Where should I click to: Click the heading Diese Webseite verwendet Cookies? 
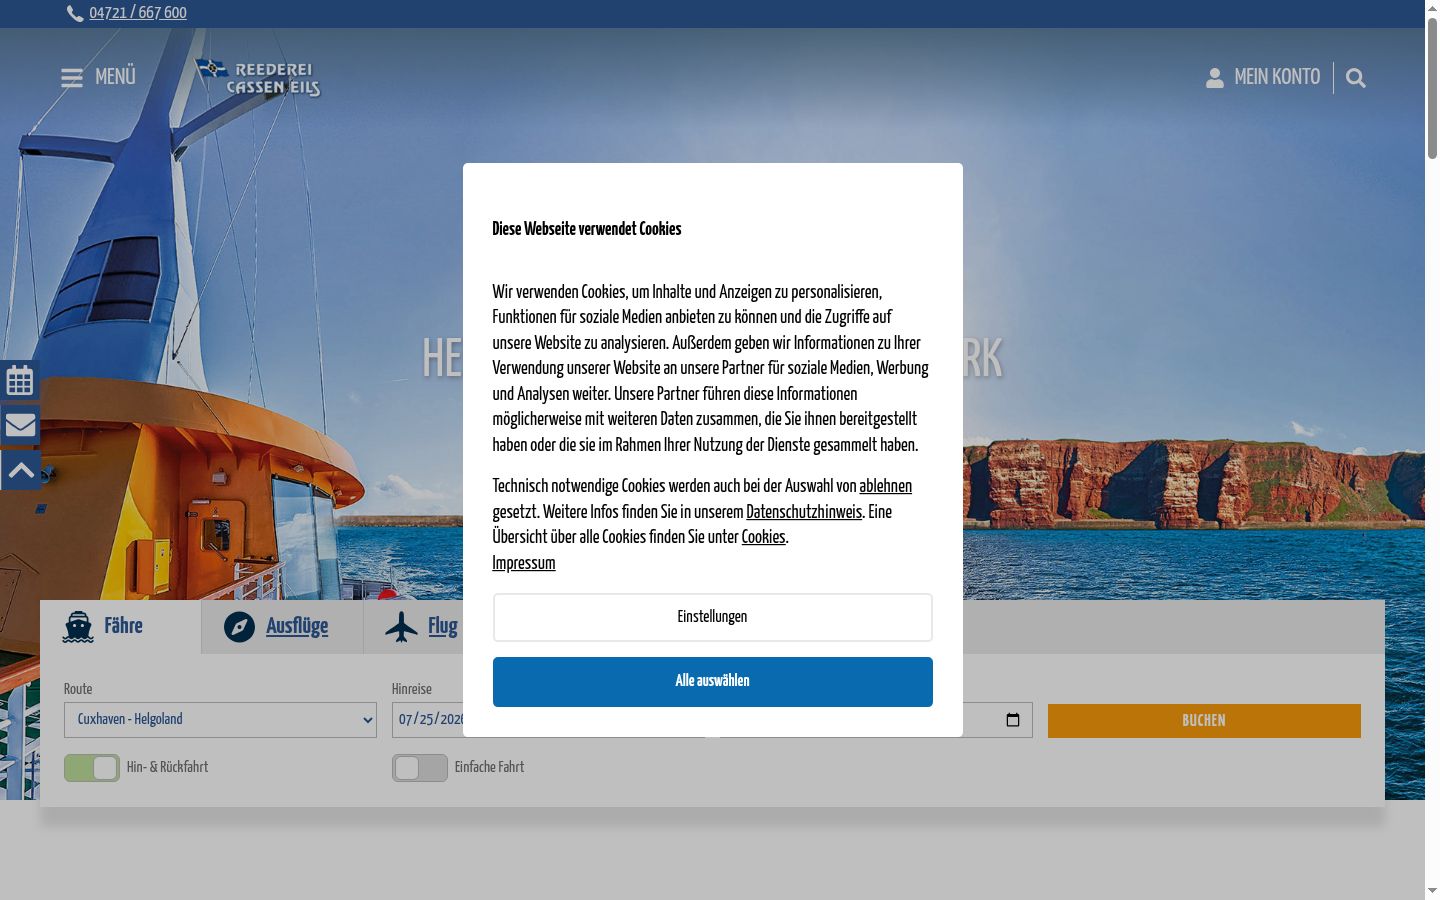(x=587, y=229)
